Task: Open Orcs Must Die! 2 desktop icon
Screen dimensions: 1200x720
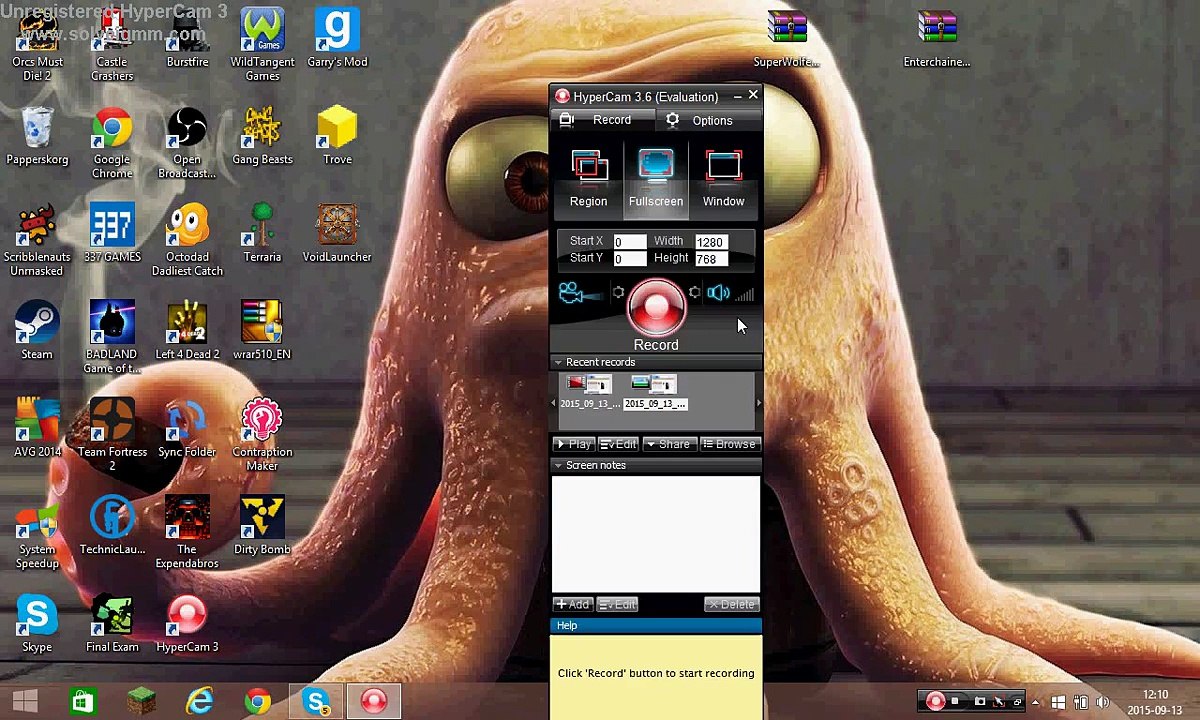Action: pos(37,45)
